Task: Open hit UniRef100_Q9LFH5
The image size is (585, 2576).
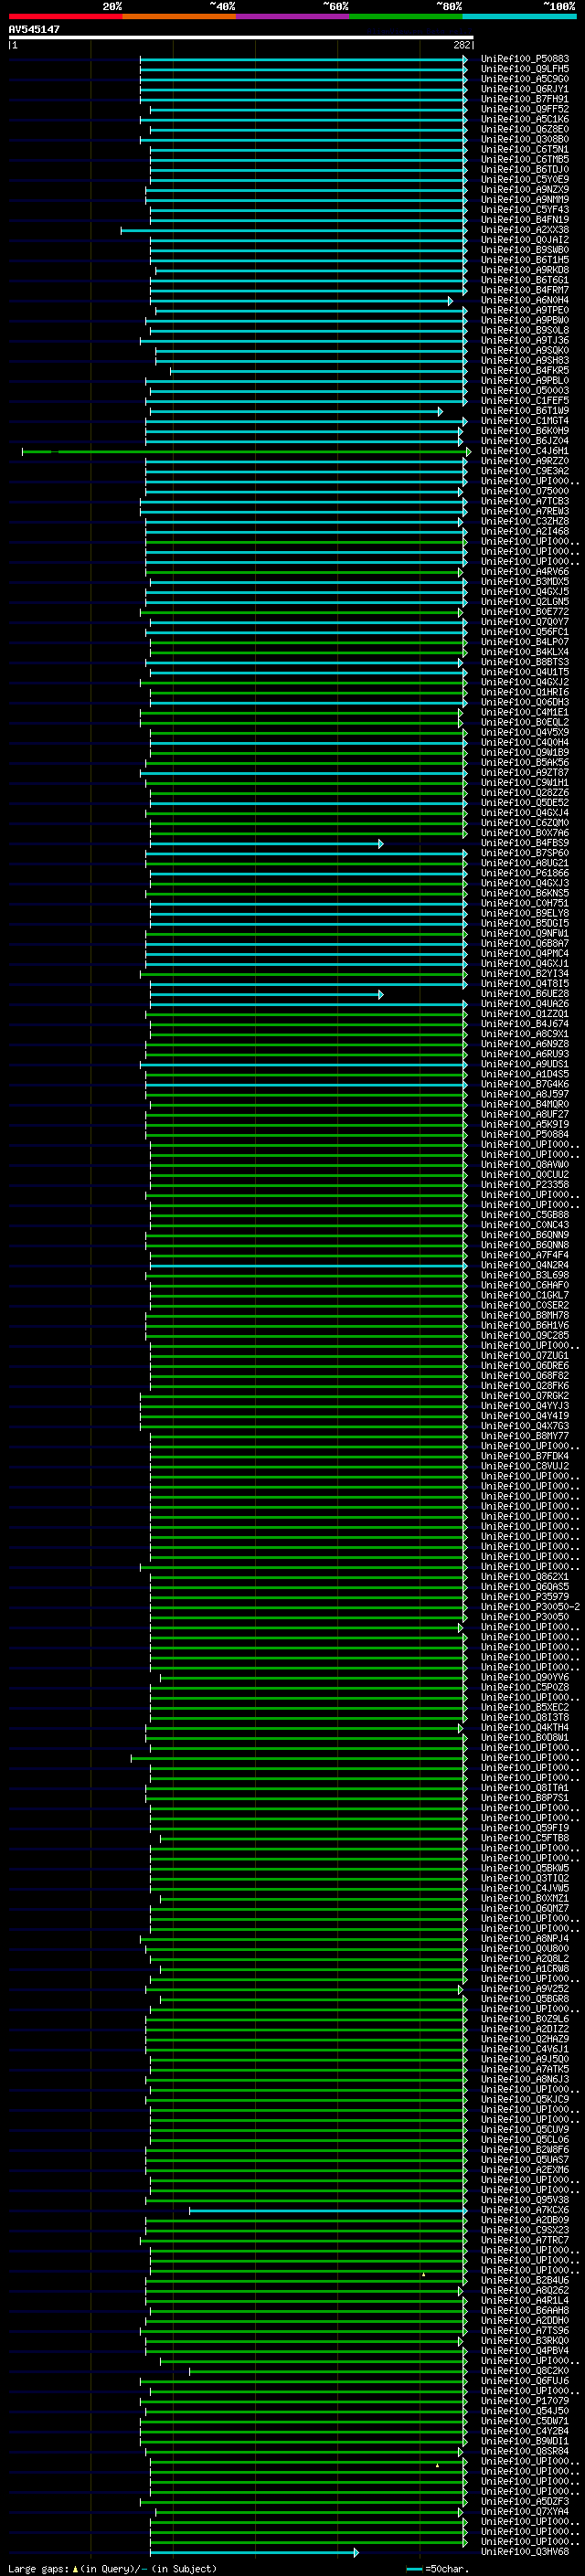Action: 525,69
